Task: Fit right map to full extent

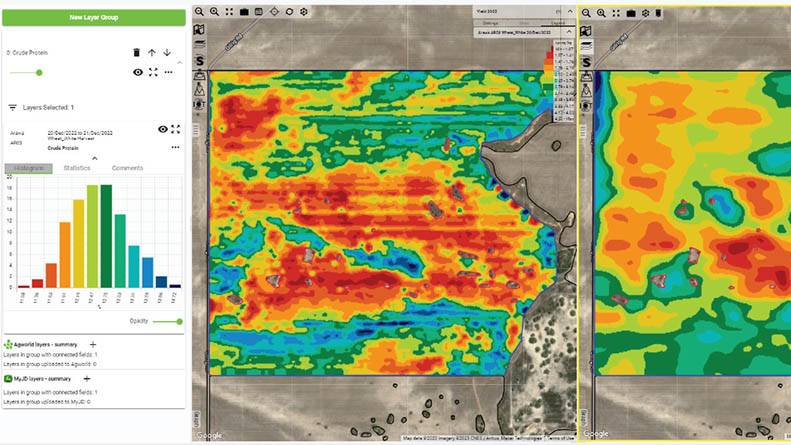Action: coord(616,13)
